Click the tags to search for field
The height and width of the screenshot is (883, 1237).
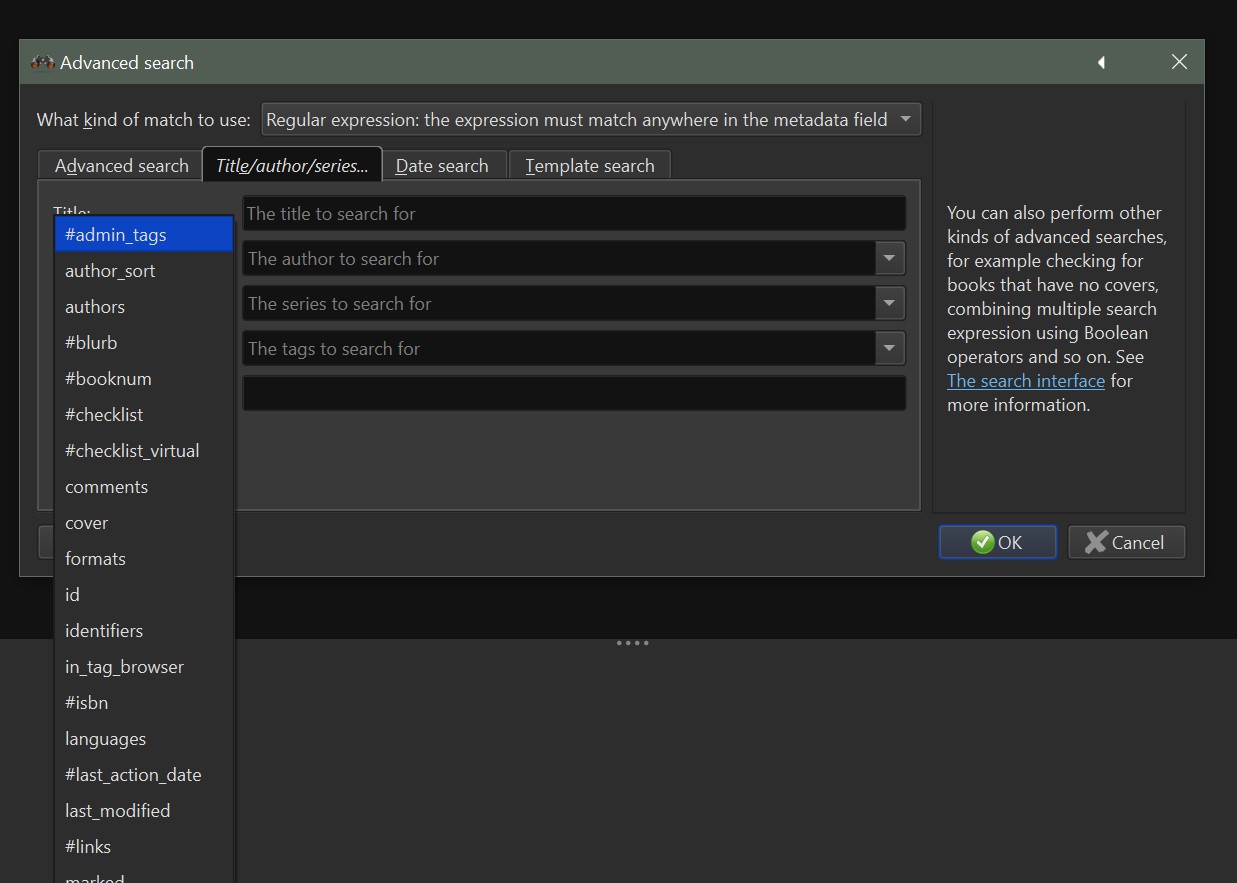click(559, 349)
